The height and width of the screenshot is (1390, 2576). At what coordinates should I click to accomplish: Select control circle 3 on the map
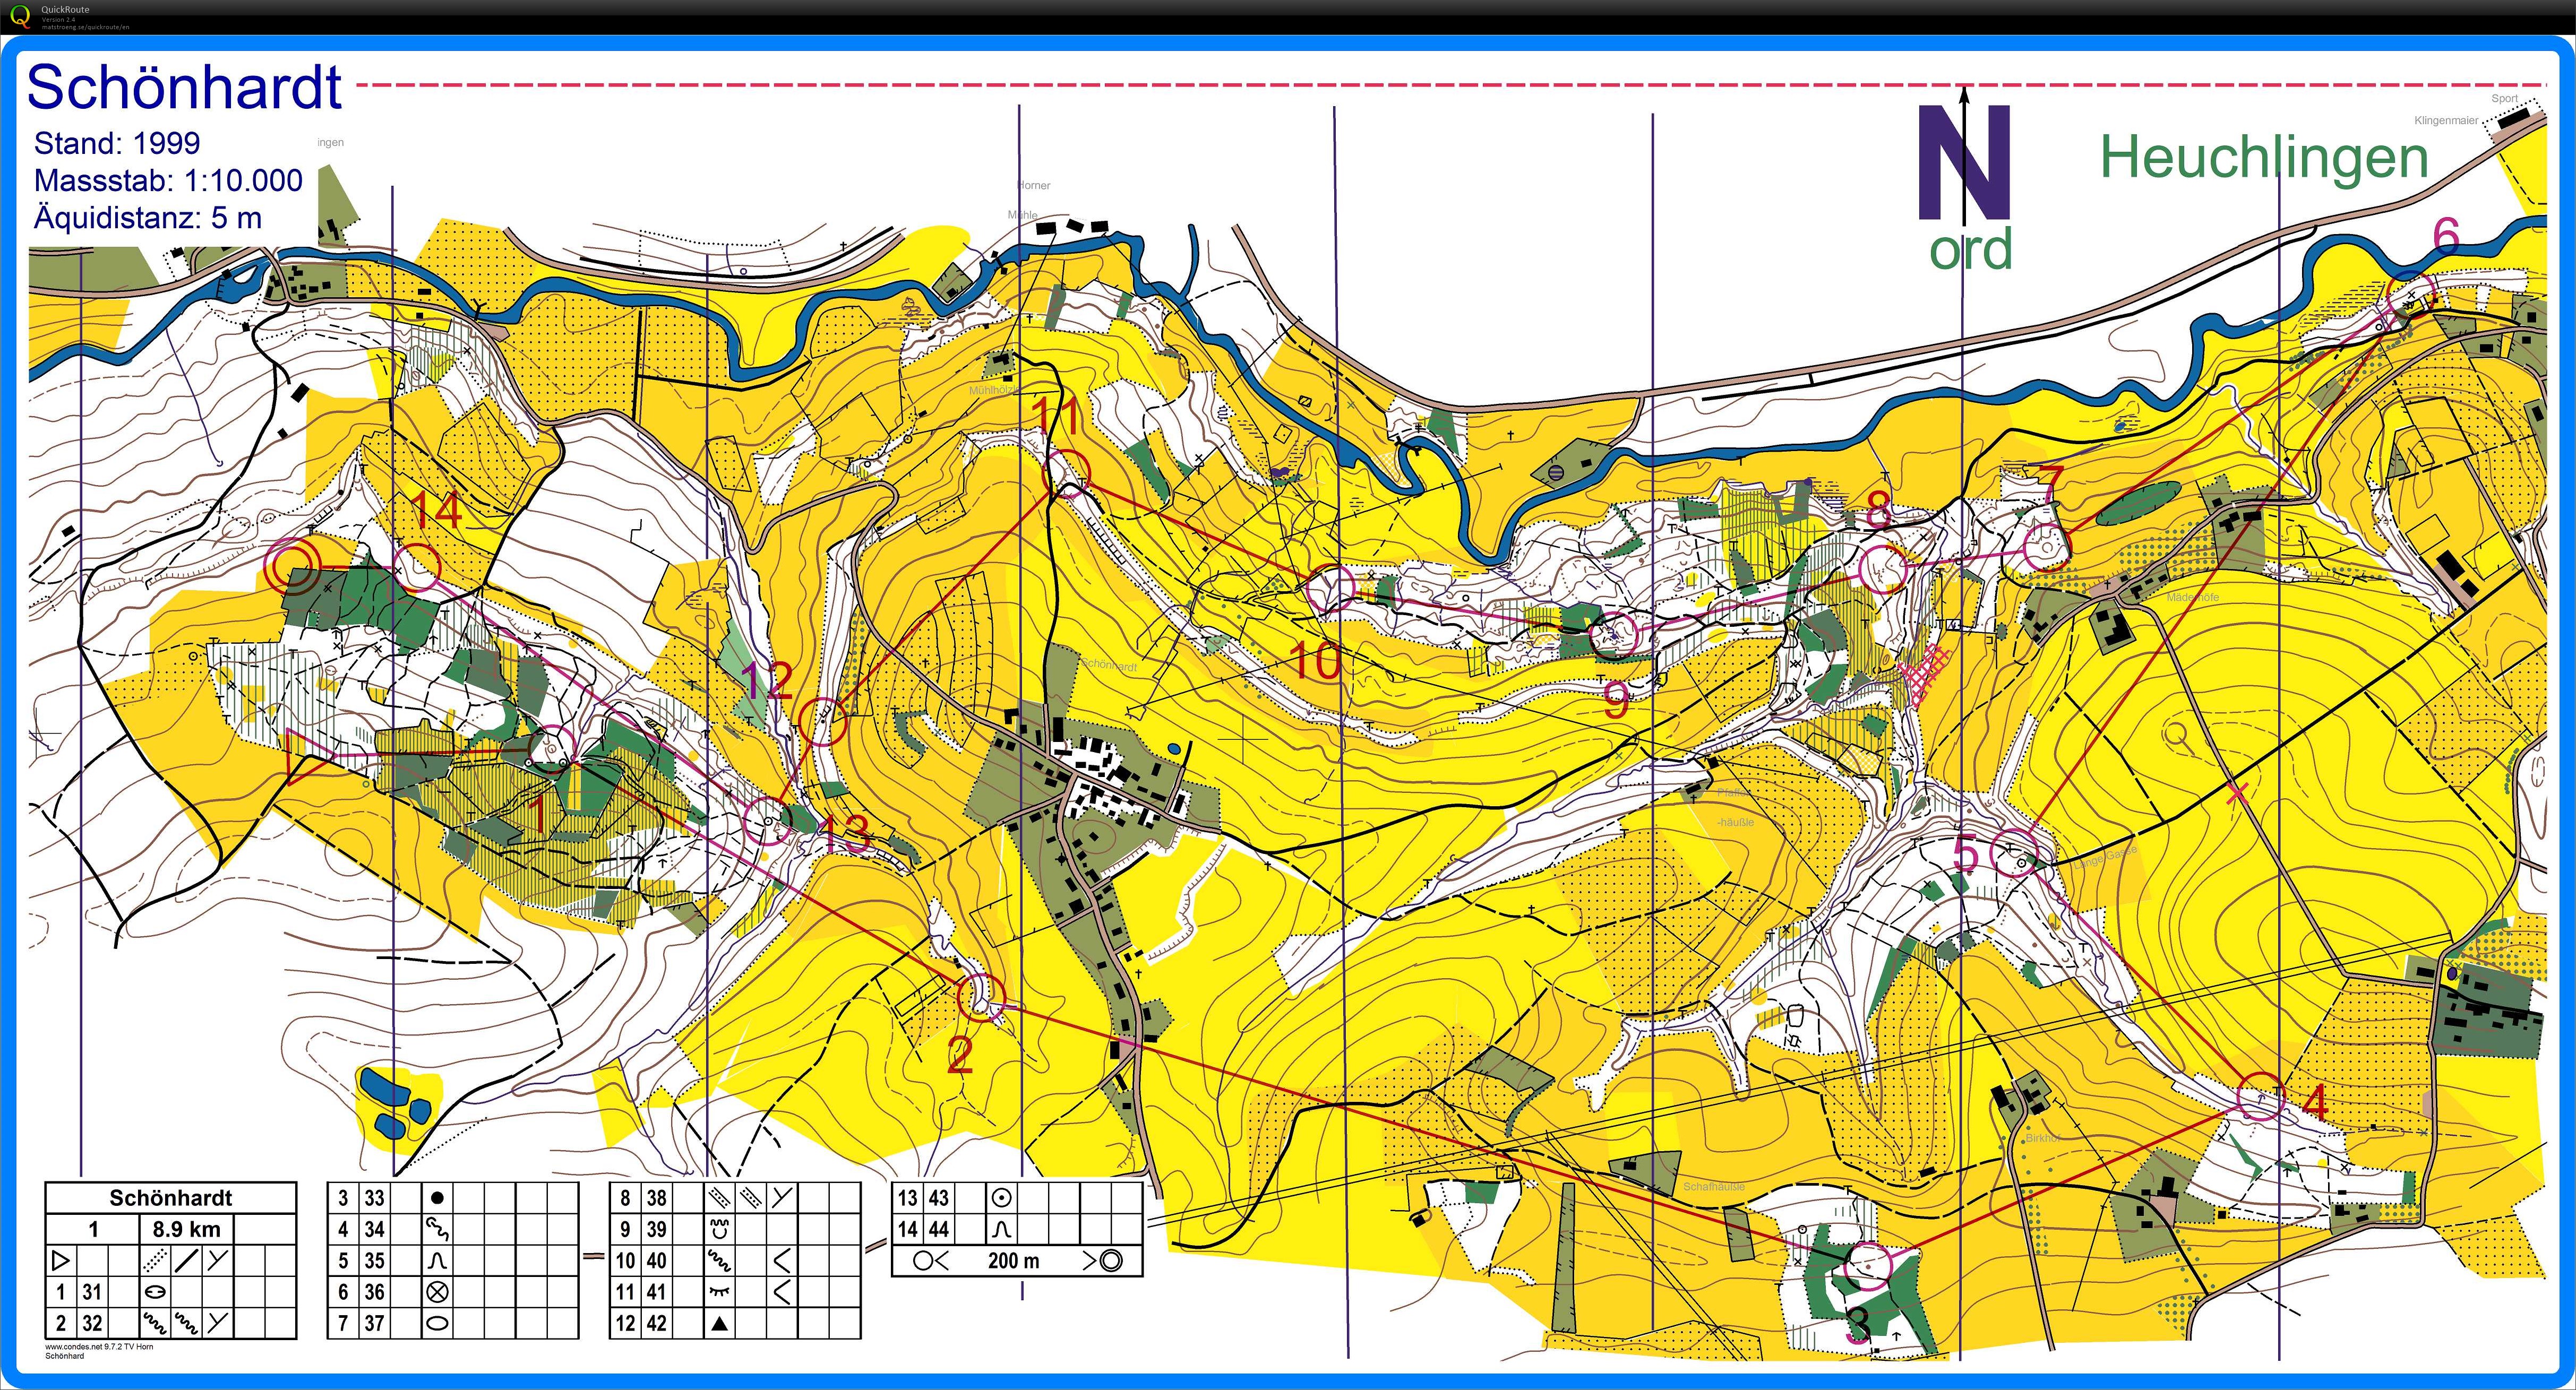1868,1266
